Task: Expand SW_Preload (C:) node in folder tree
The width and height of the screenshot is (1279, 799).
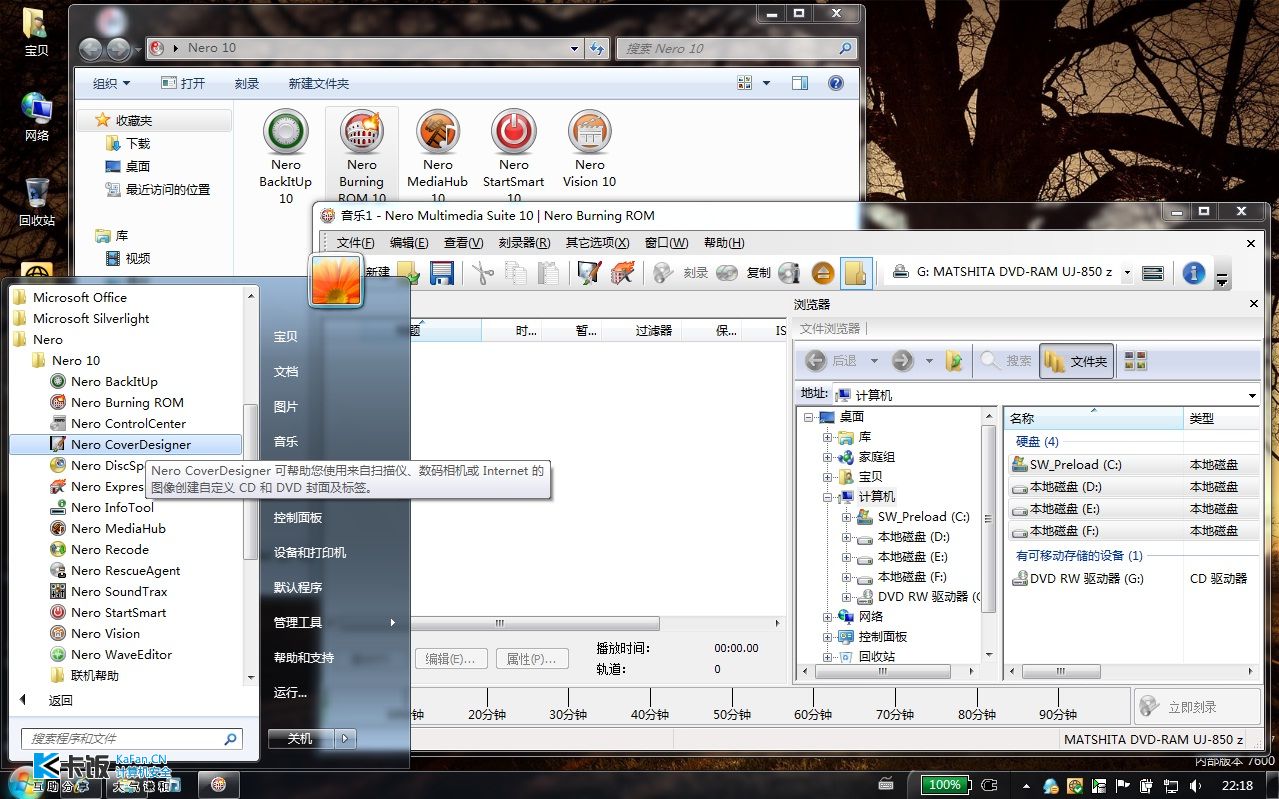Action: click(x=846, y=517)
